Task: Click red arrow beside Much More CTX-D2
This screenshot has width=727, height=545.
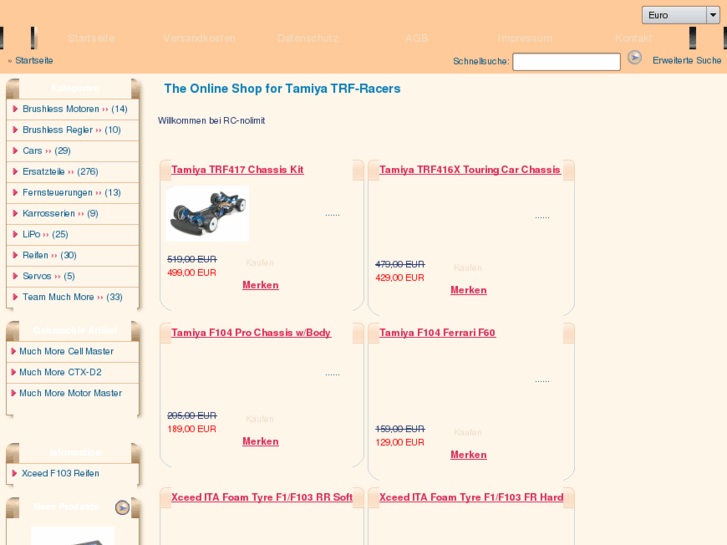Action: (x=13, y=372)
